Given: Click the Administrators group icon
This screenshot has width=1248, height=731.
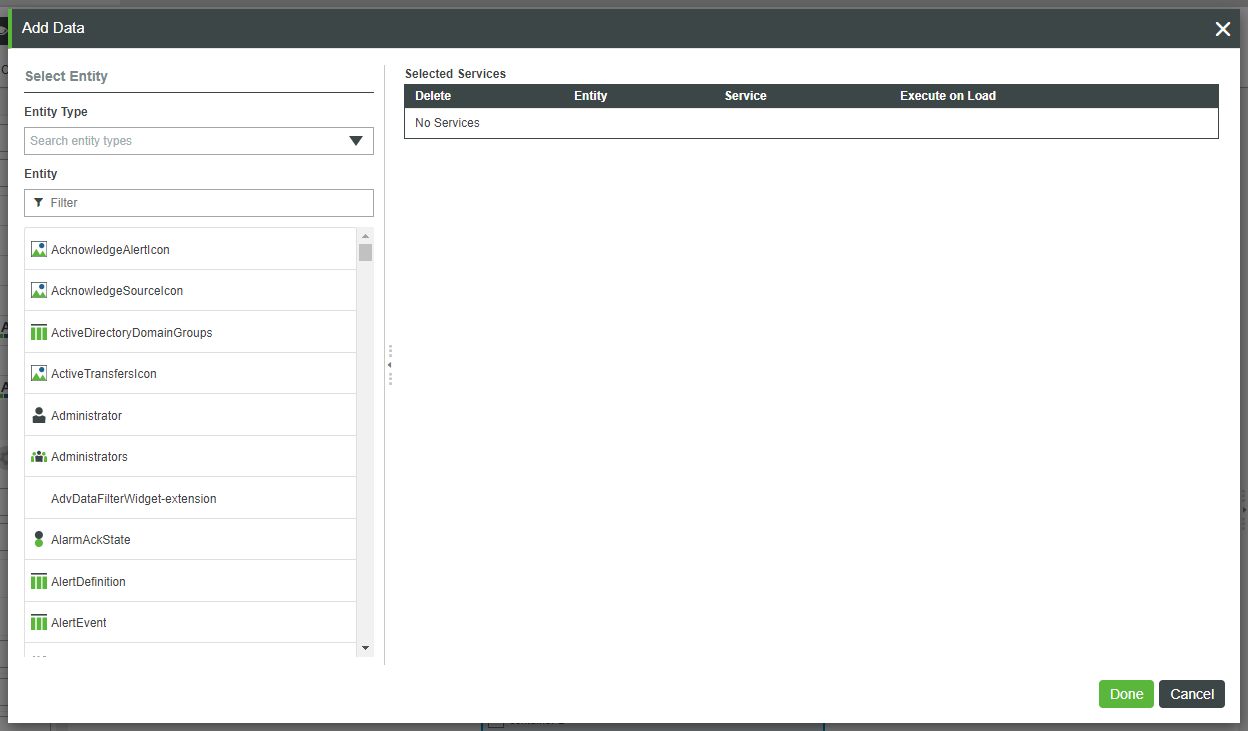Looking at the screenshot, I should pyautogui.click(x=39, y=456).
